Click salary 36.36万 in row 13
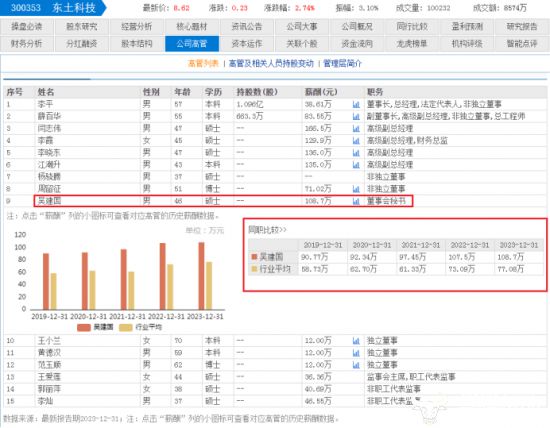 point(318,377)
